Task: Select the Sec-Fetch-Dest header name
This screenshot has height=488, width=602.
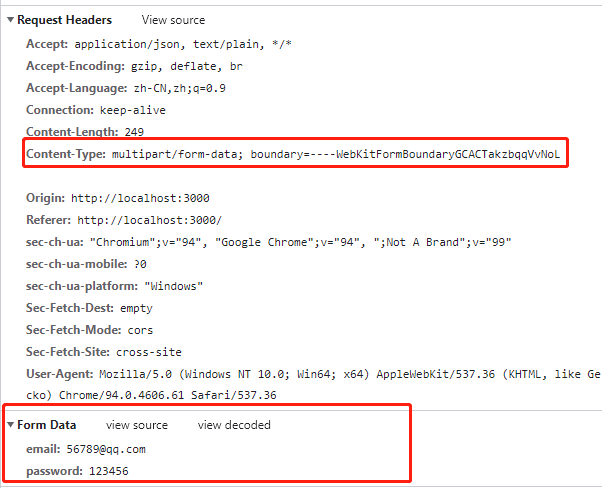Action: click(64, 308)
